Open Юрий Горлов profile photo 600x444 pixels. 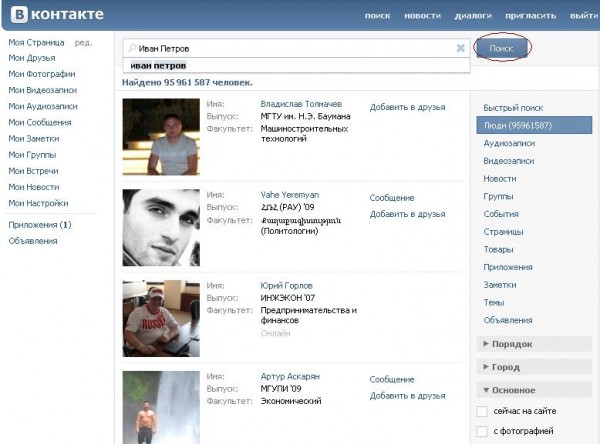click(x=161, y=318)
